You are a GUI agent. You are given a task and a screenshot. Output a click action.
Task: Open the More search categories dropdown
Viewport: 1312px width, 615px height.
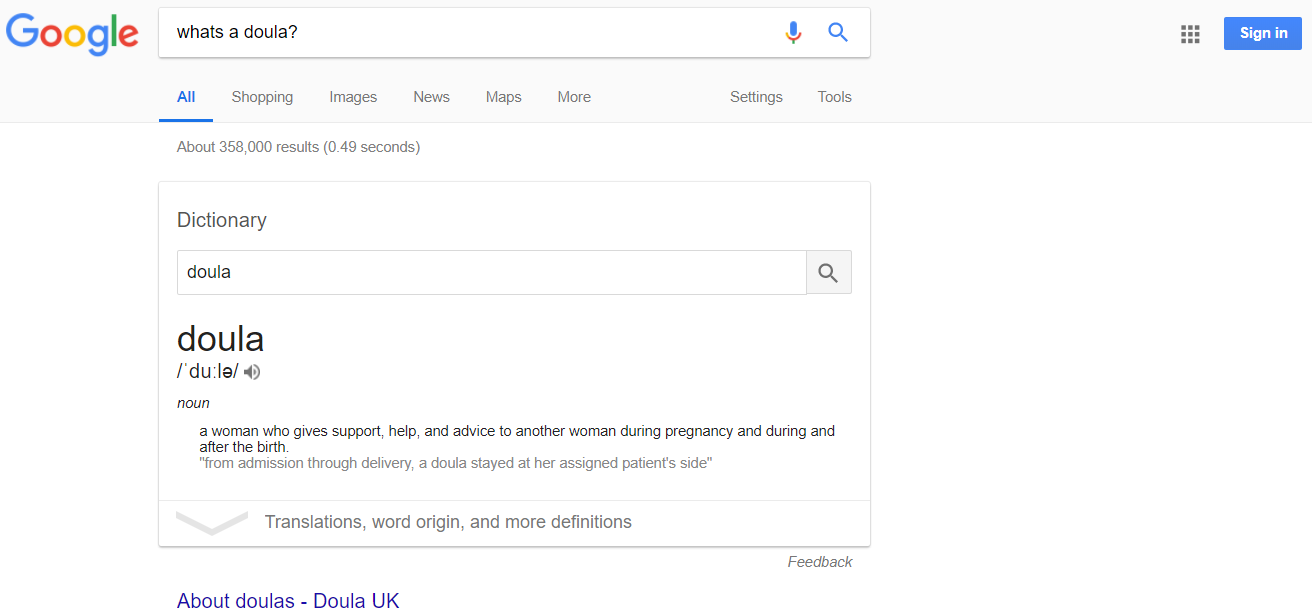(x=574, y=97)
